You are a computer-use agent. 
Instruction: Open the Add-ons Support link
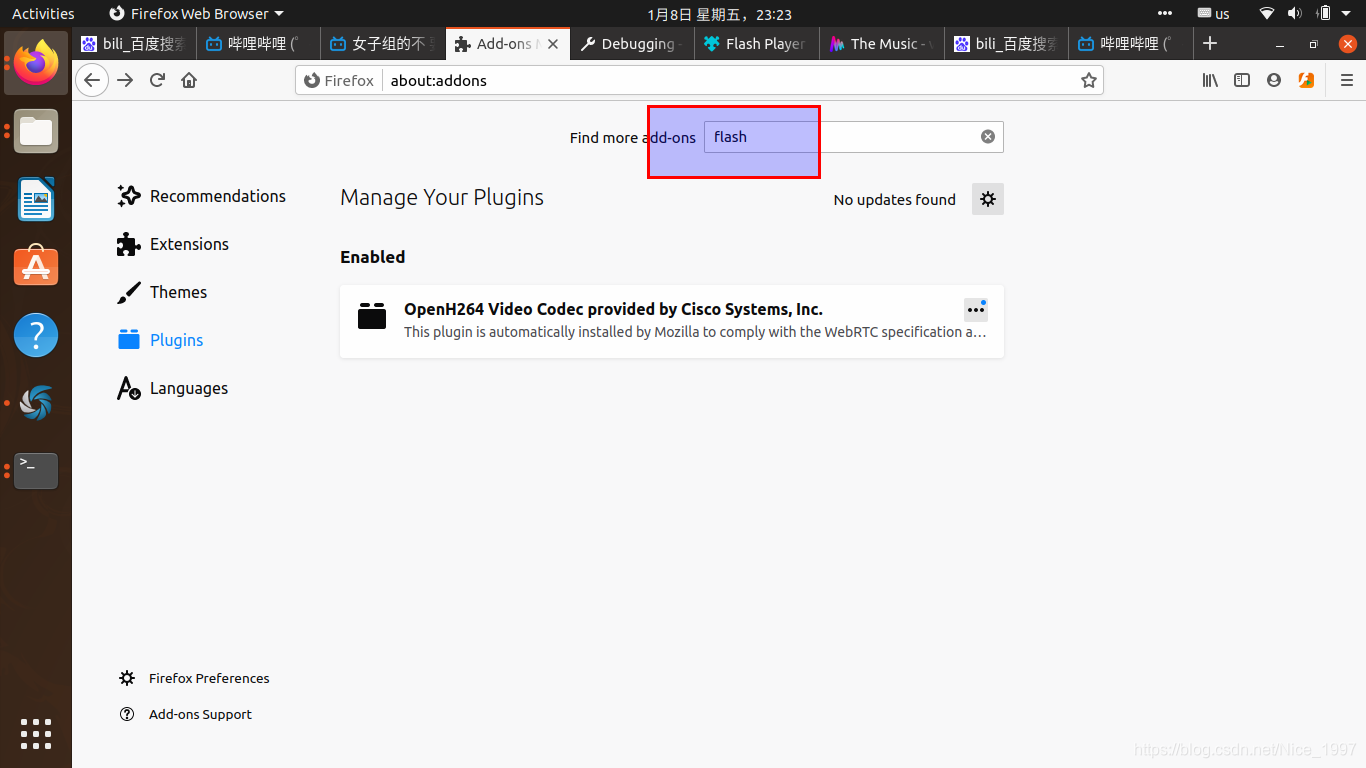click(x=185, y=714)
